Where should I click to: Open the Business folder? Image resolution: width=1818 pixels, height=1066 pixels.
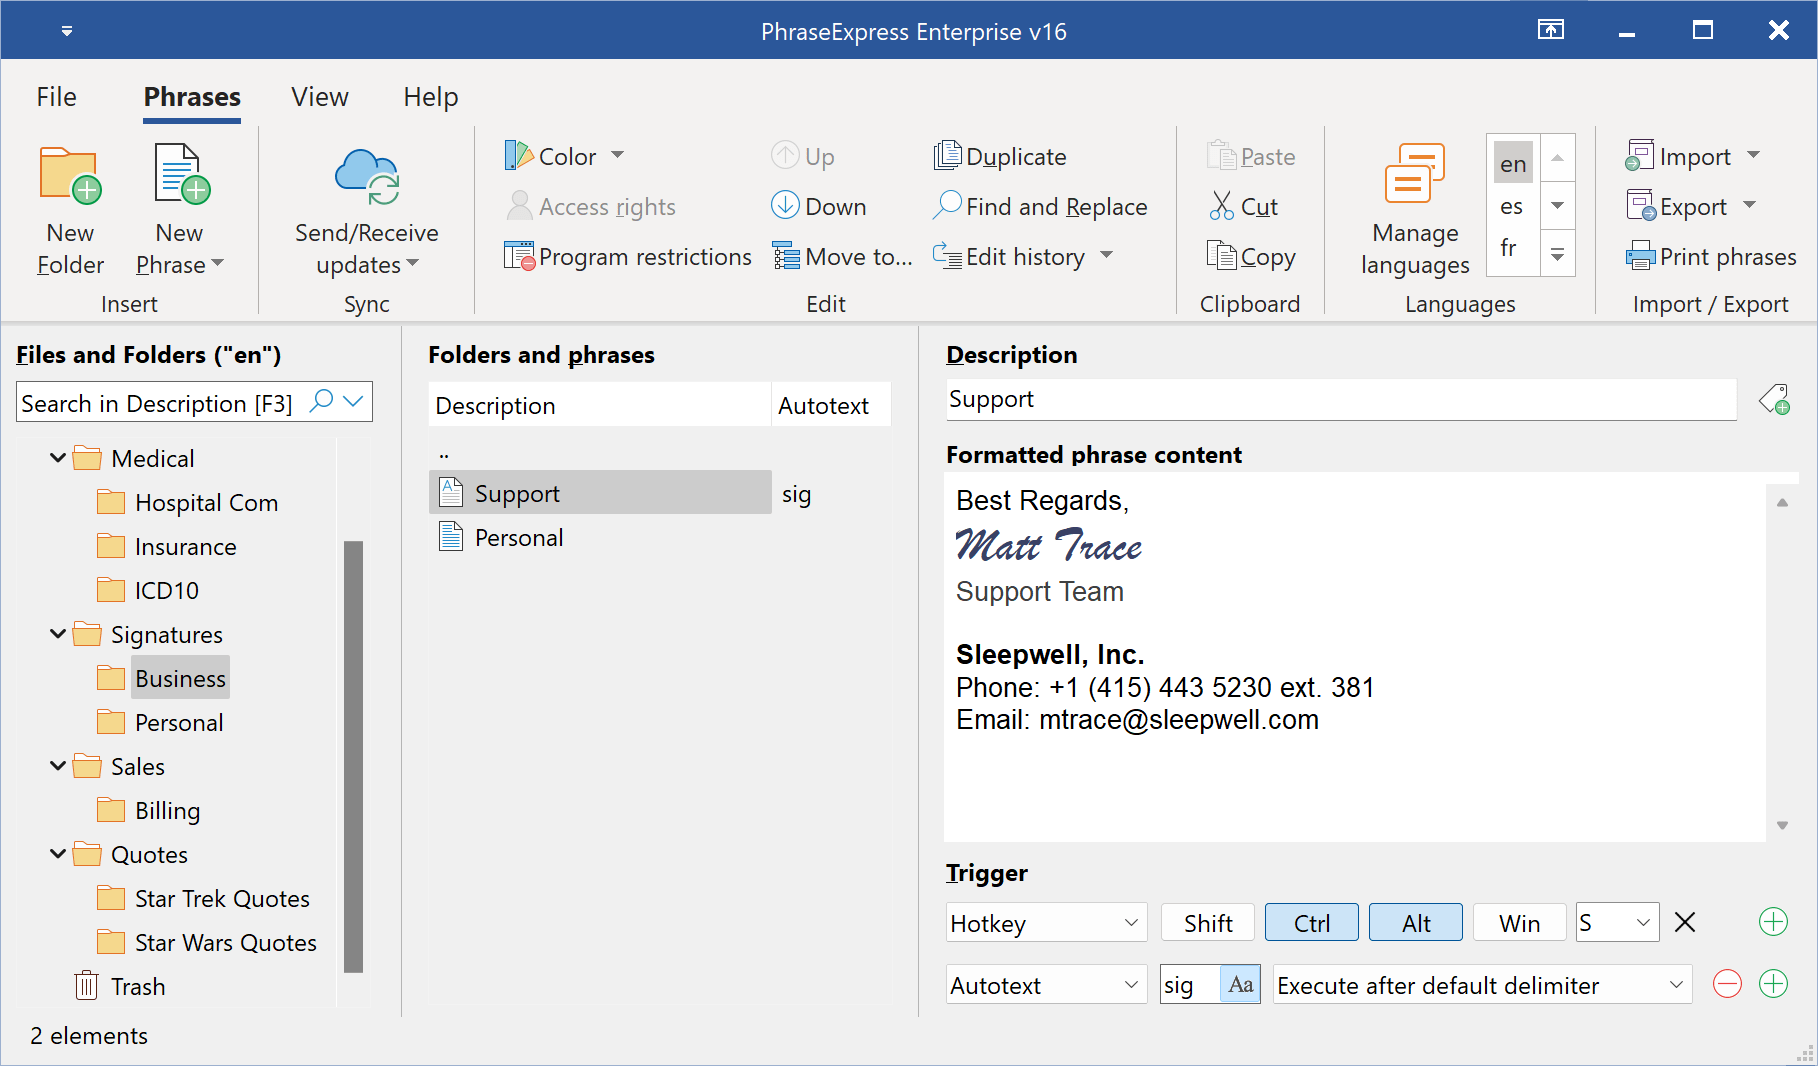click(x=180, y=678)
